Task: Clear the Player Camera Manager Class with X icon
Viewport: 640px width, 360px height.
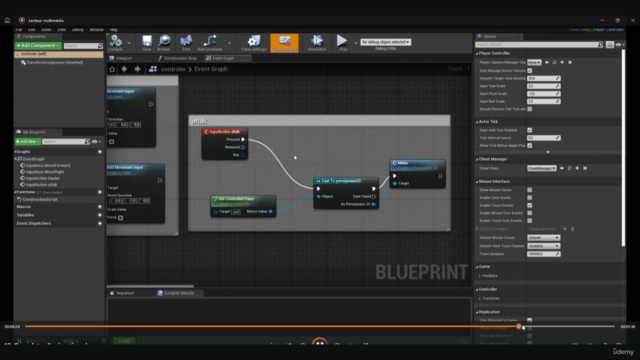Action: (x=570, y=62)
